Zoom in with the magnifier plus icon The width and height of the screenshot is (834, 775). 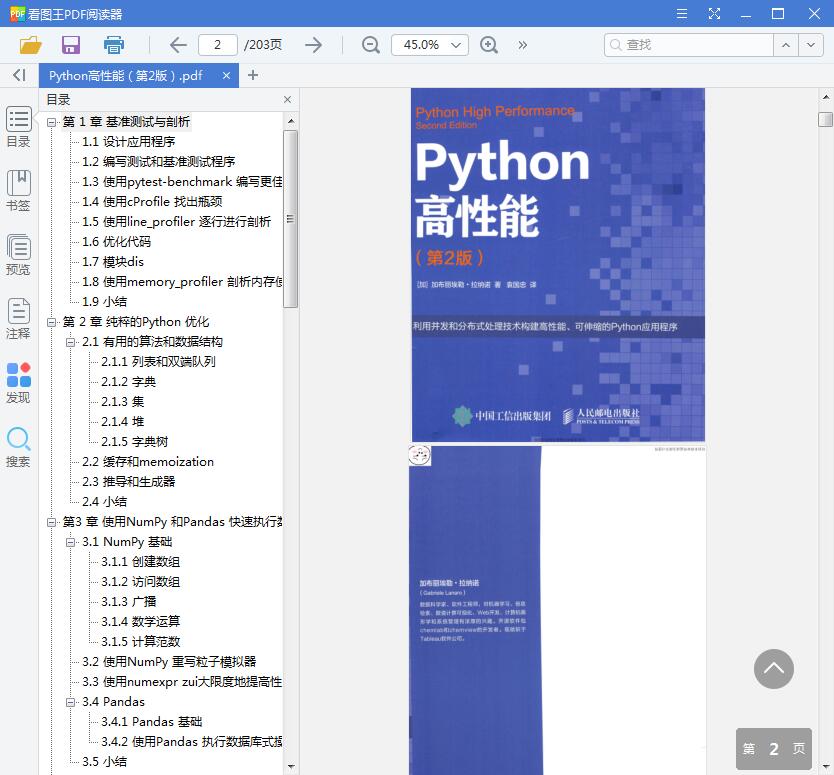coord(488,44)
